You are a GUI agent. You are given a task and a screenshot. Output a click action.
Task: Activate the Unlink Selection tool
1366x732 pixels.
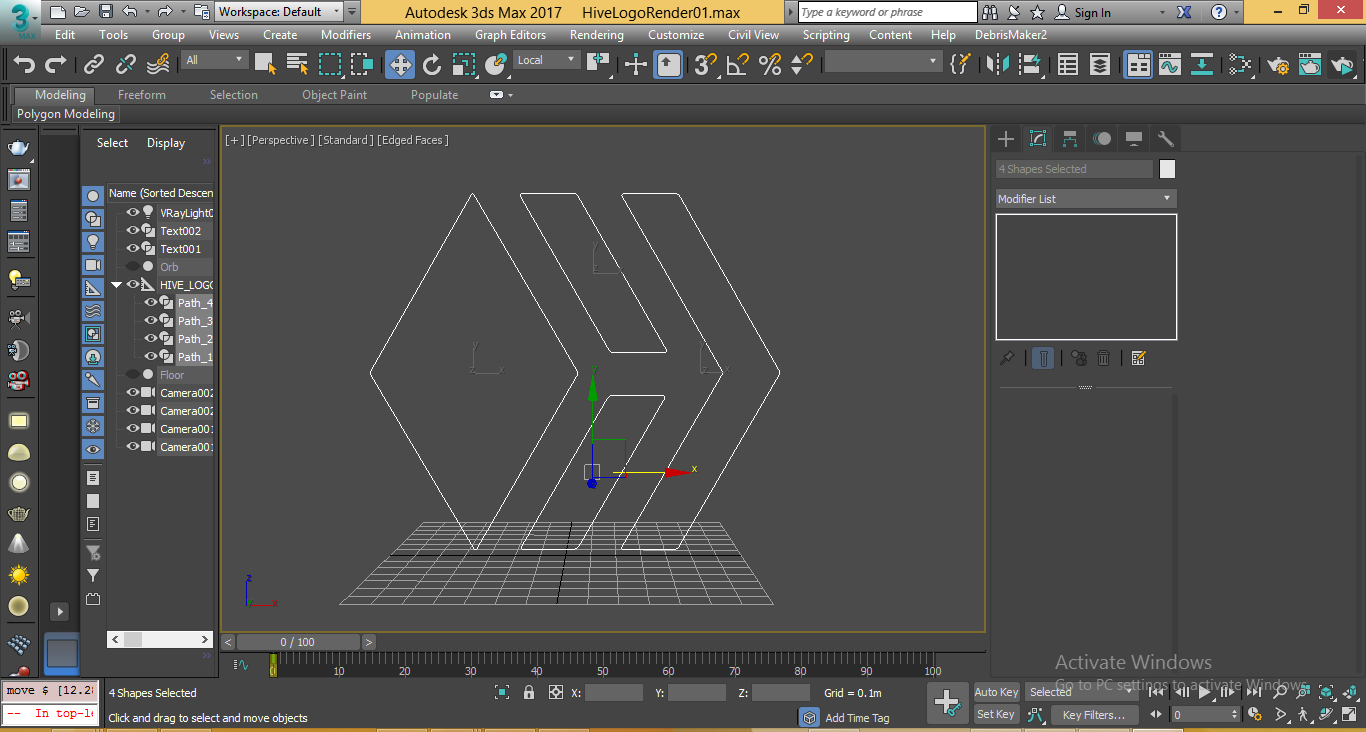pos(126,65)
